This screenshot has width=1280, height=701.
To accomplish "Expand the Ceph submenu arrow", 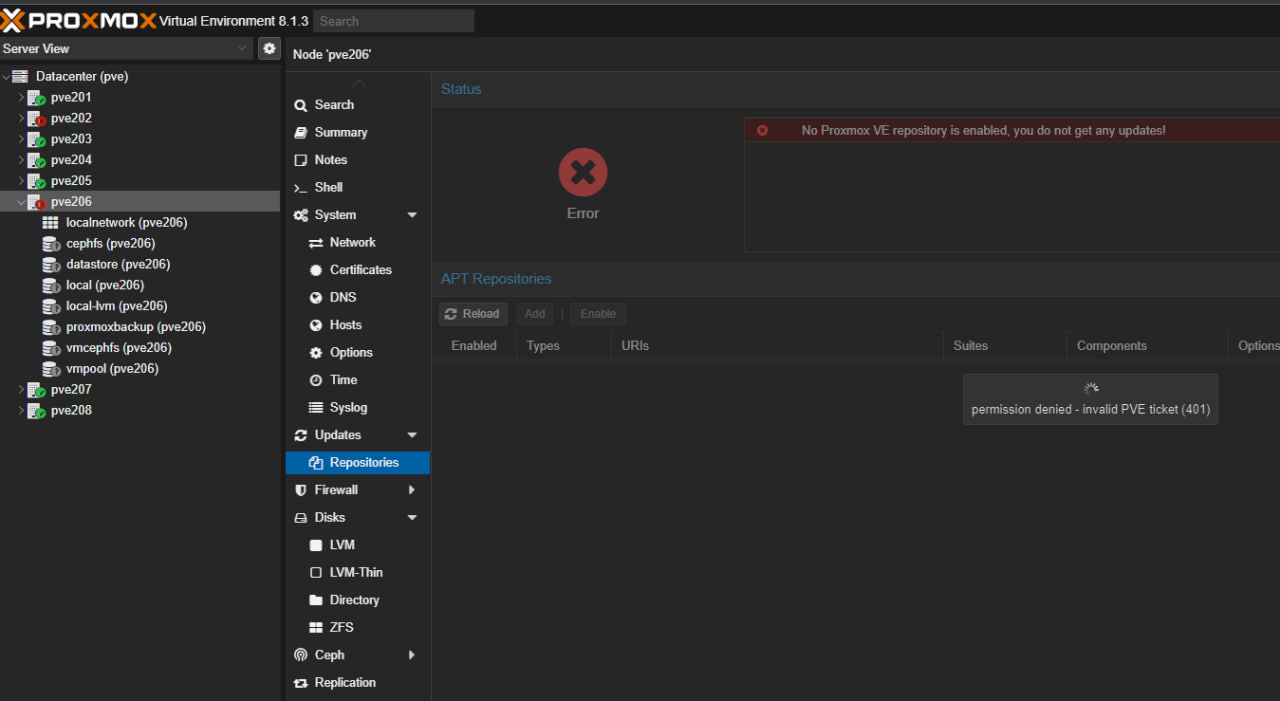I will click(412, 655).
